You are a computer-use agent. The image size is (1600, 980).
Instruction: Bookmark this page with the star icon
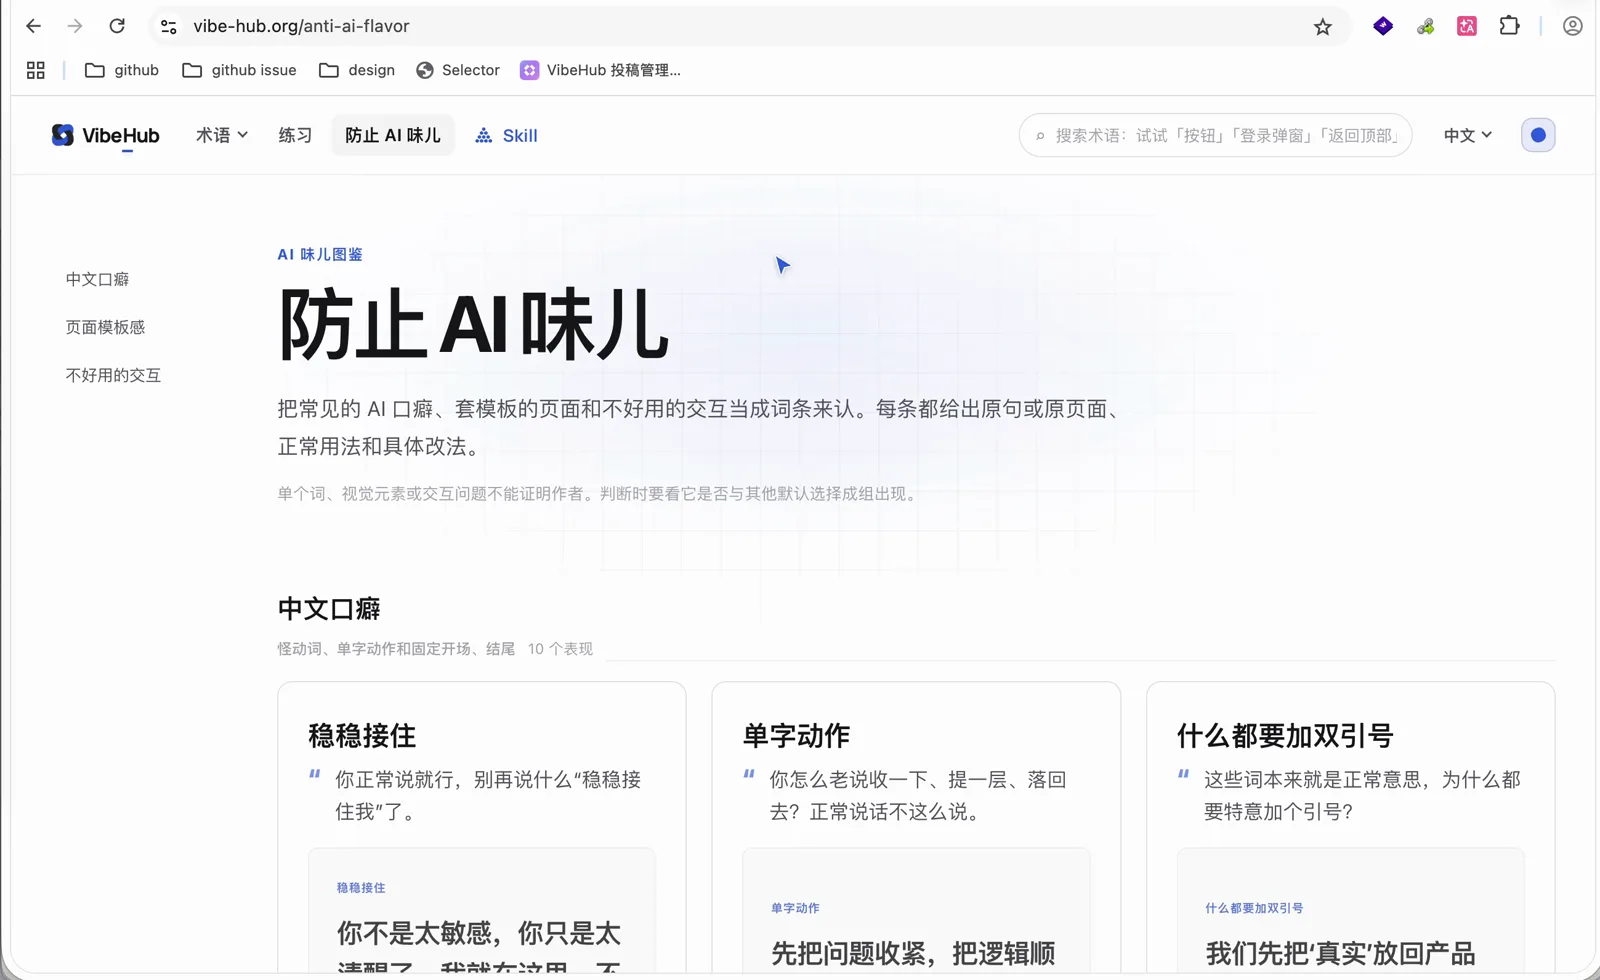(1323, 27)
